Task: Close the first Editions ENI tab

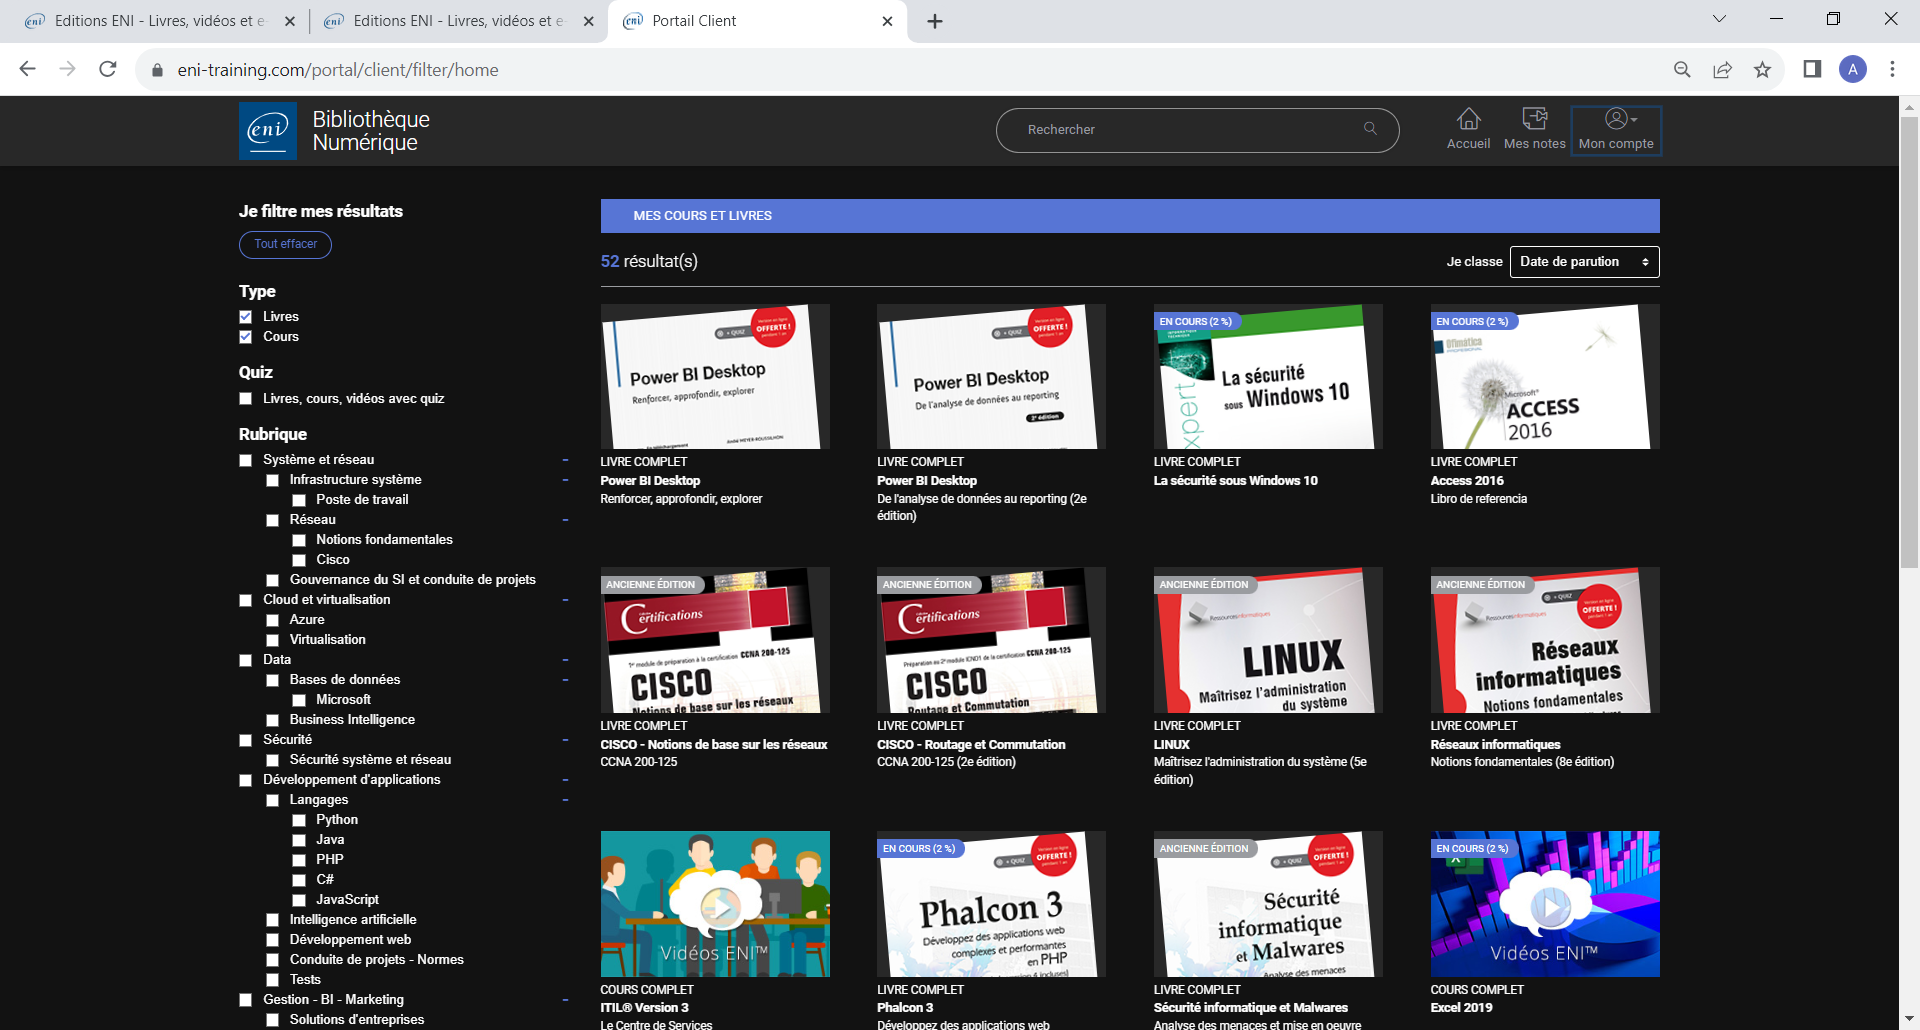Action: [x=290, y=21]
